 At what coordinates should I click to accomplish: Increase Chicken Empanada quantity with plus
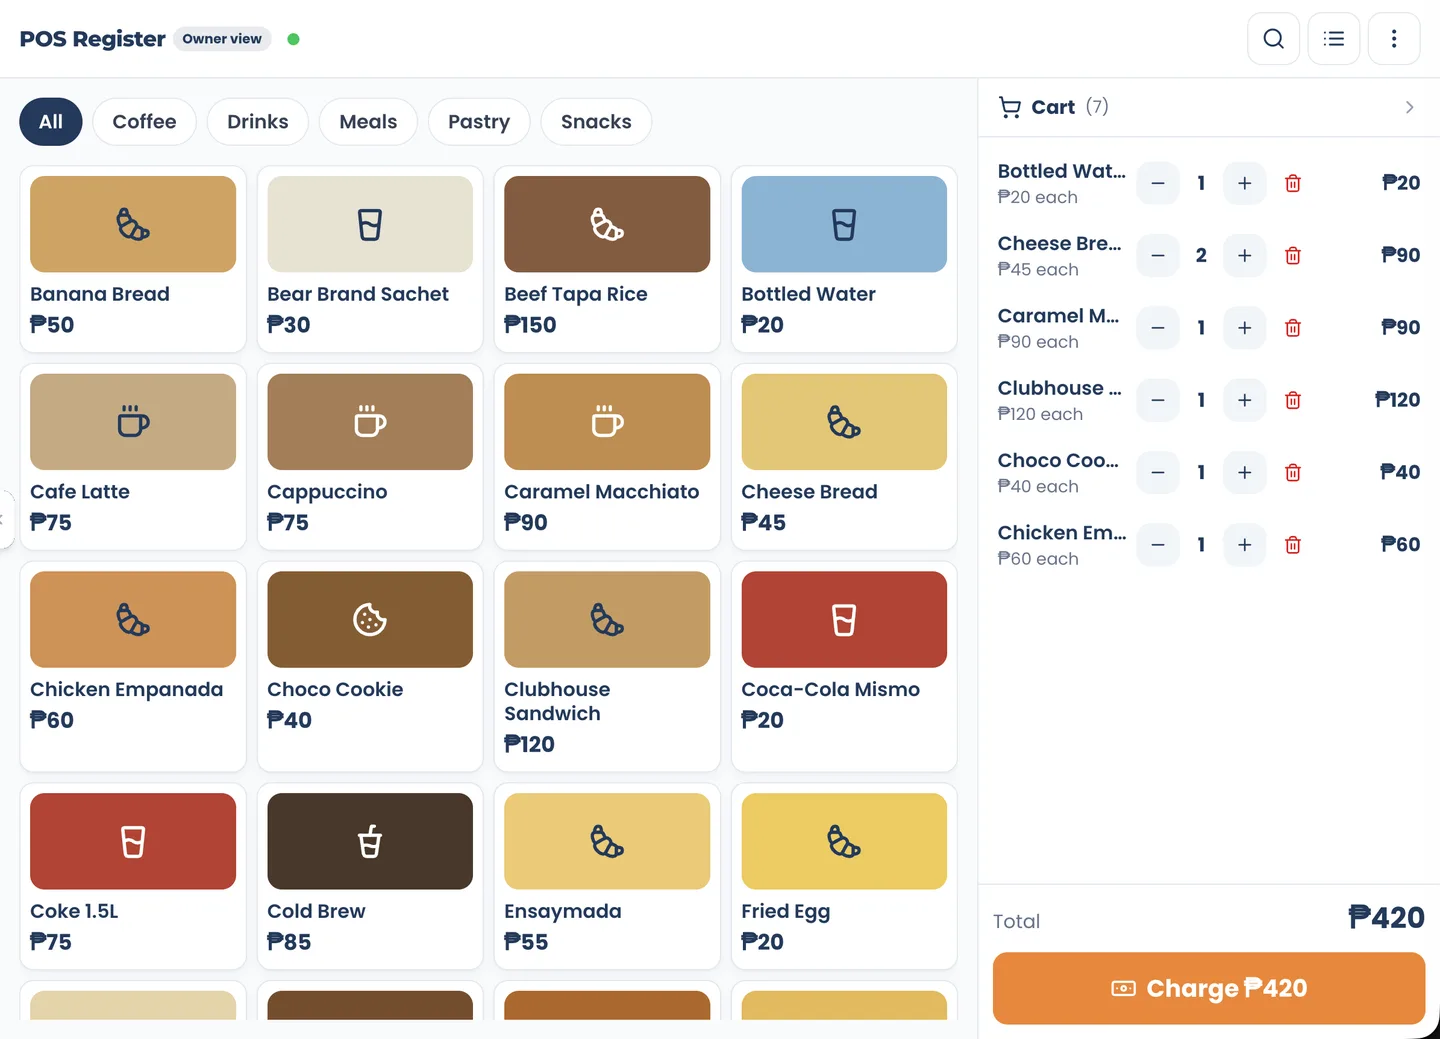click(x=1244, y=545)
